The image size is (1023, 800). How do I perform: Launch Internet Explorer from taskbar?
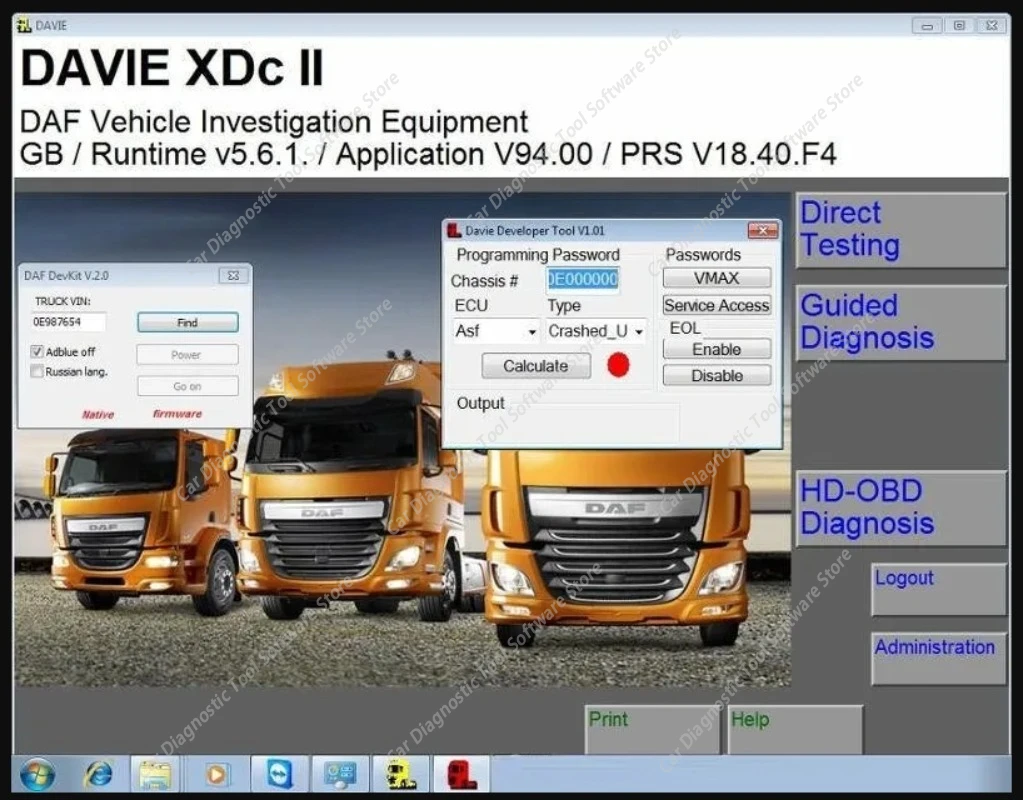[x=99, y=775]
